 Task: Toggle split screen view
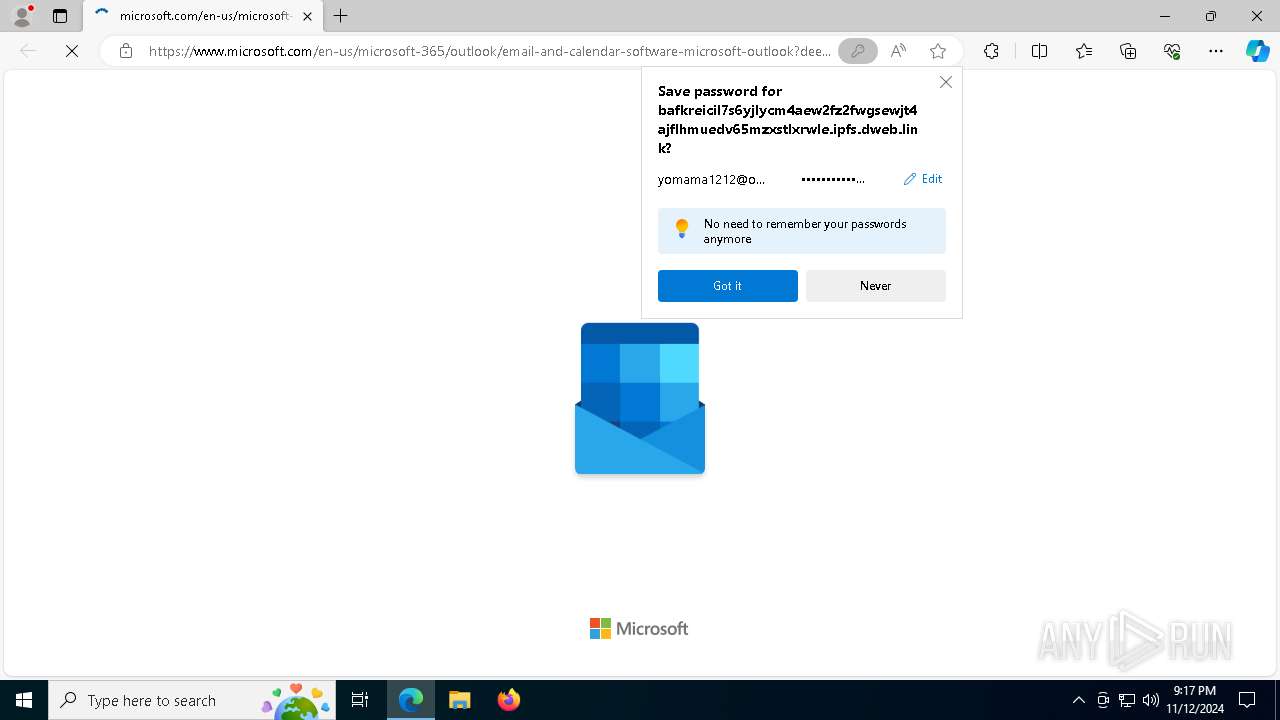click(x=1039, y=51)
